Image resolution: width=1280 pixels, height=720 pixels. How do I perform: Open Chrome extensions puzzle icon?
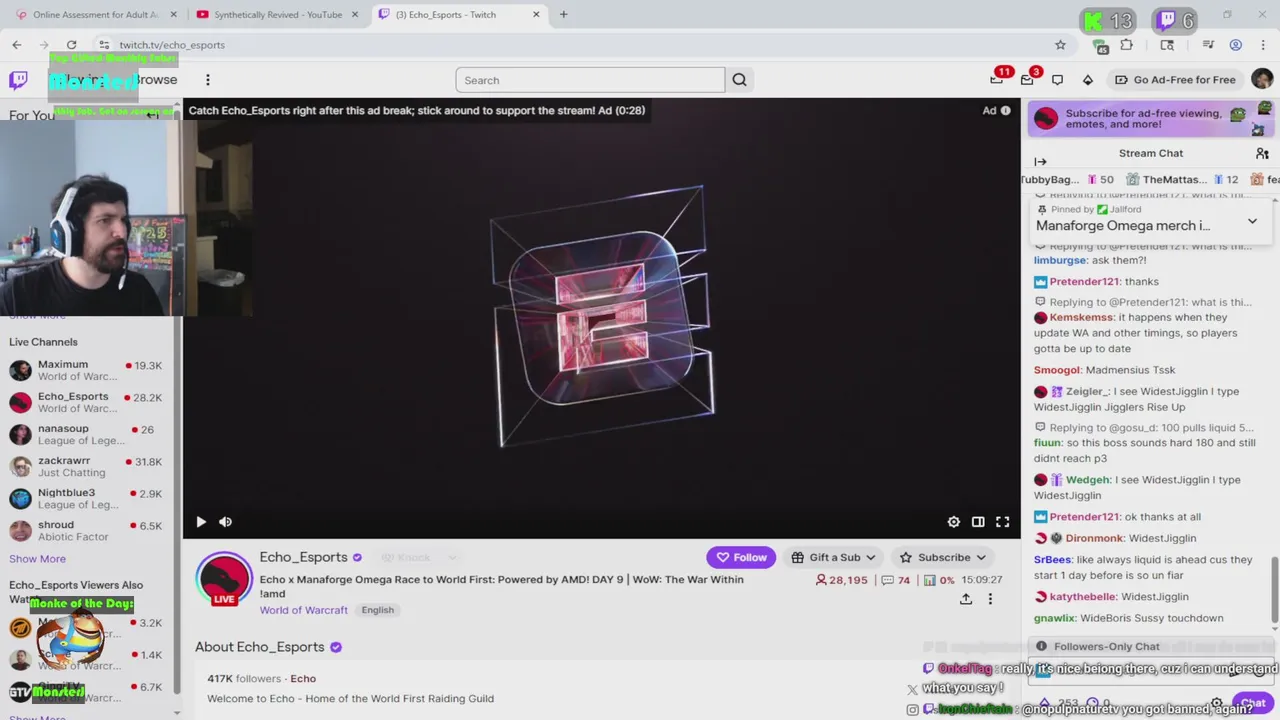pyautogui.click(x=1127, y=45)
